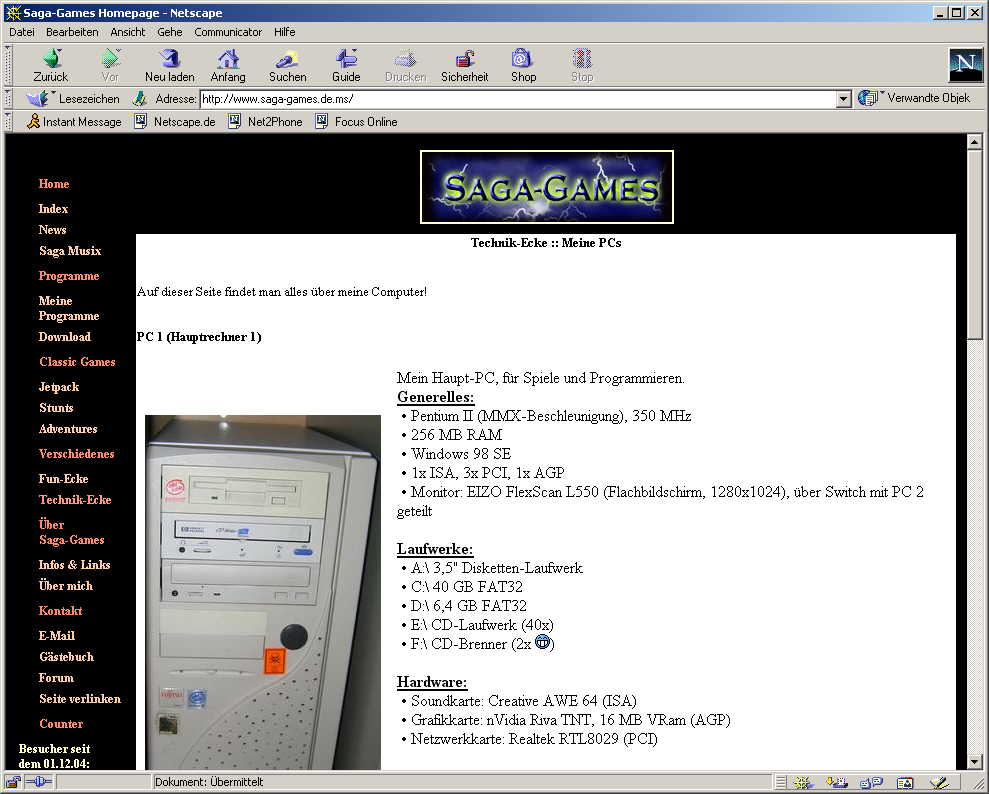
Task: Go back with the Zurück button
Action: tap(50, 66)
